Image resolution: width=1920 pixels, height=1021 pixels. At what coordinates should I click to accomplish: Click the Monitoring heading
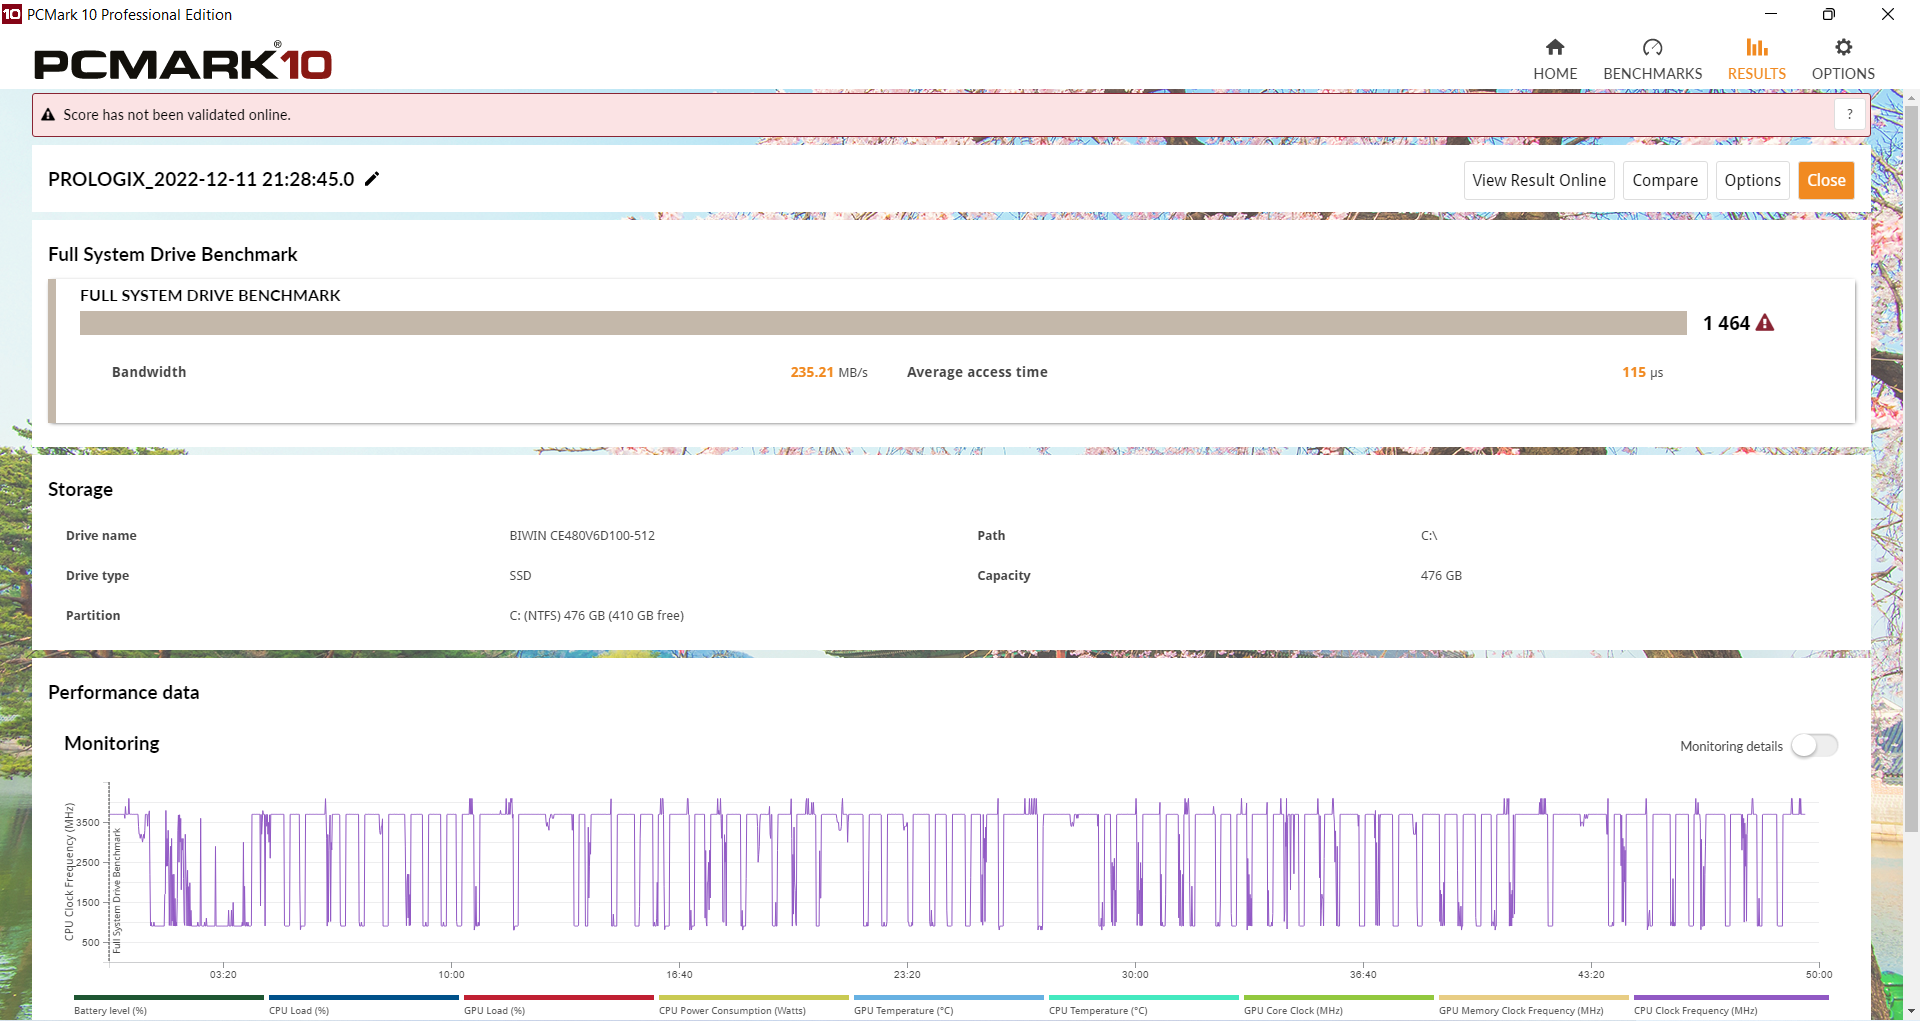[x=112, y=743]
